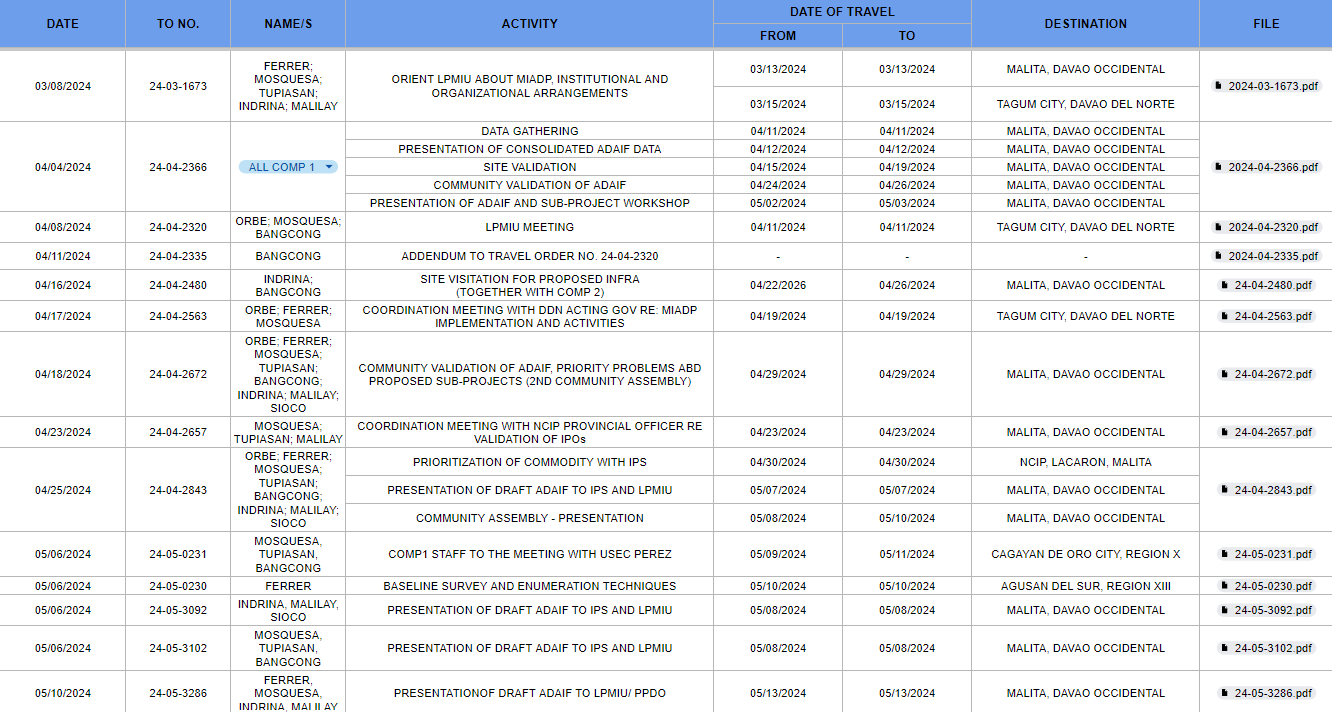Viewport: 1332px width, 712px height.
Task: Select the single-name FERRER cell
Action: tap(288, 586)
